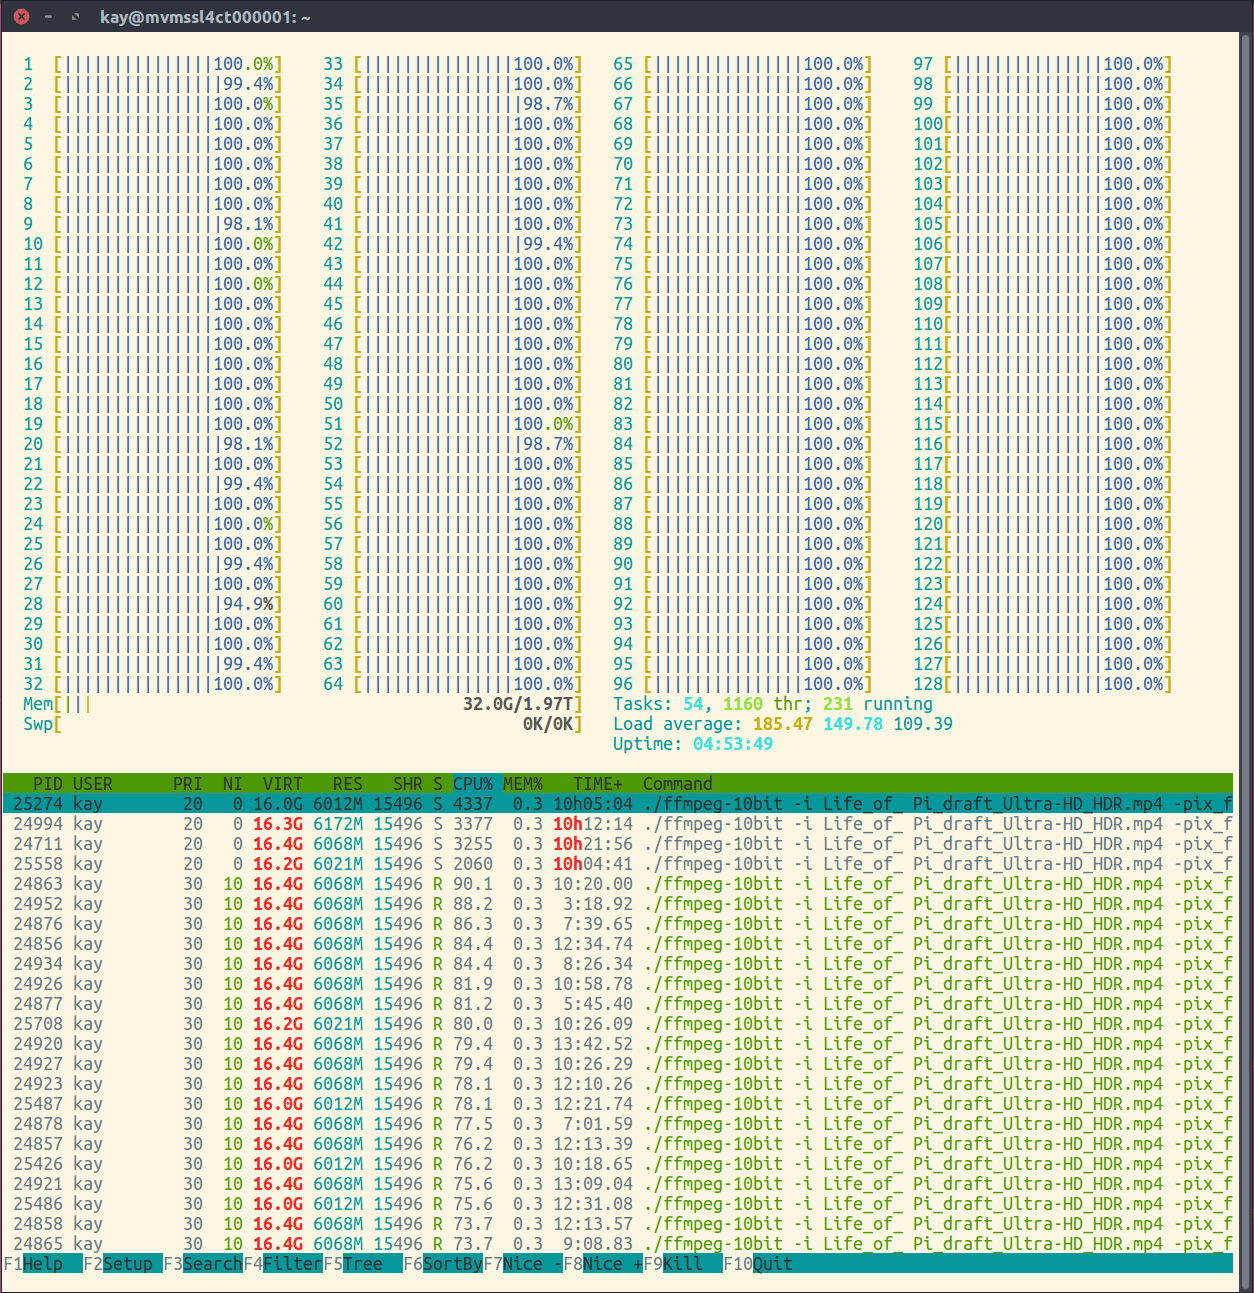Click F3Search to search processes

(203, 1263)
